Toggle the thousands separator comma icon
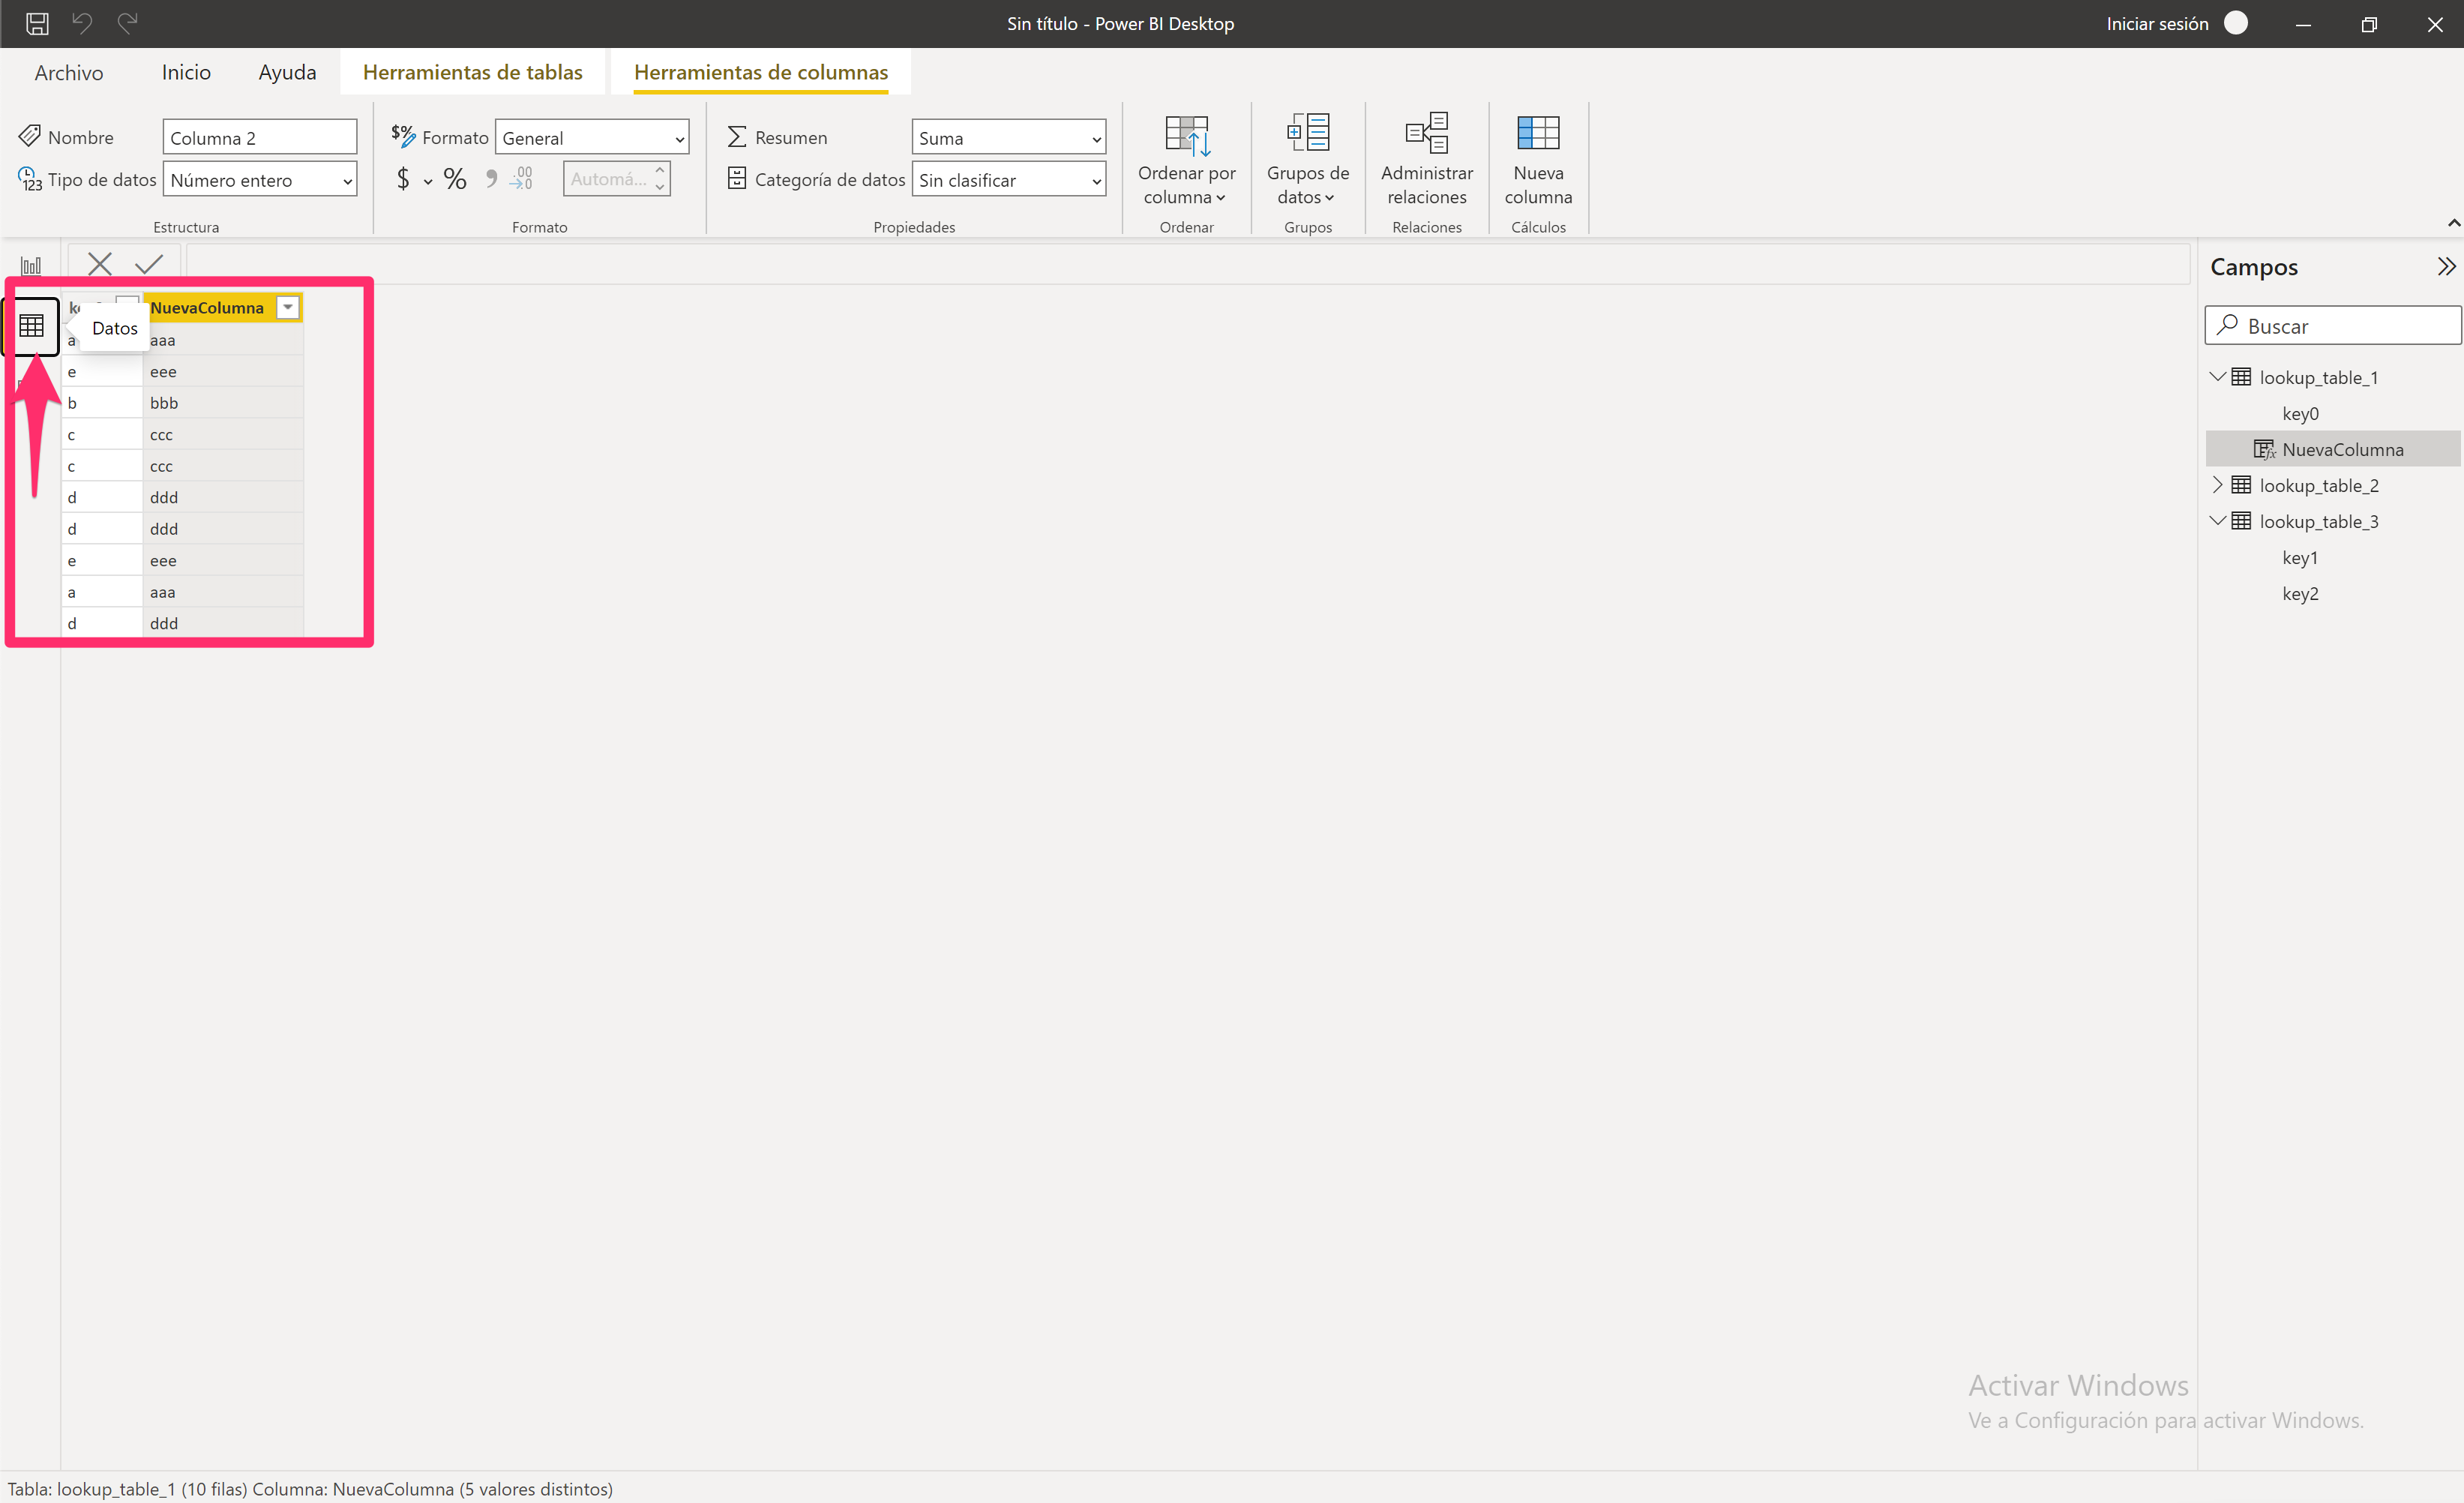2464x1503 pixels. click(x=491, y=178)
